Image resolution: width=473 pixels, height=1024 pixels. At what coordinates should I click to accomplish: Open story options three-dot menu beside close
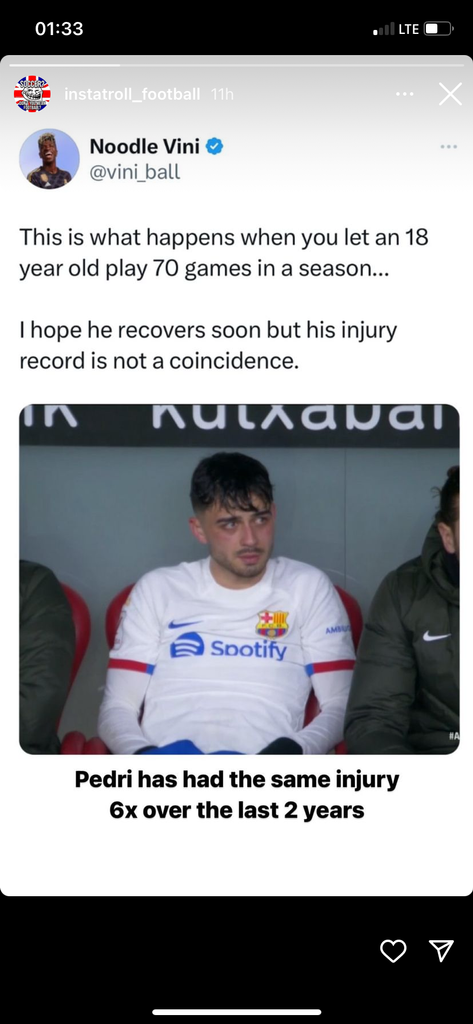(404, 94)
